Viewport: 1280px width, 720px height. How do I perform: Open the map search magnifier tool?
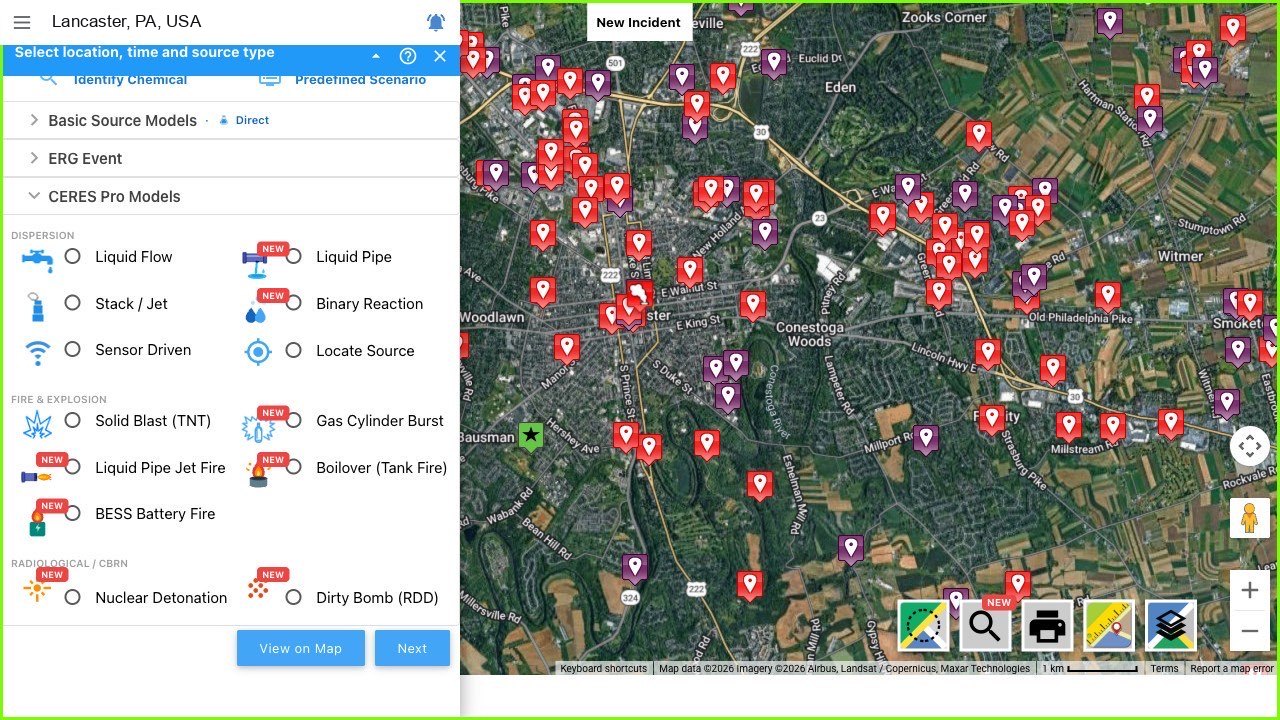coord(985,626)
